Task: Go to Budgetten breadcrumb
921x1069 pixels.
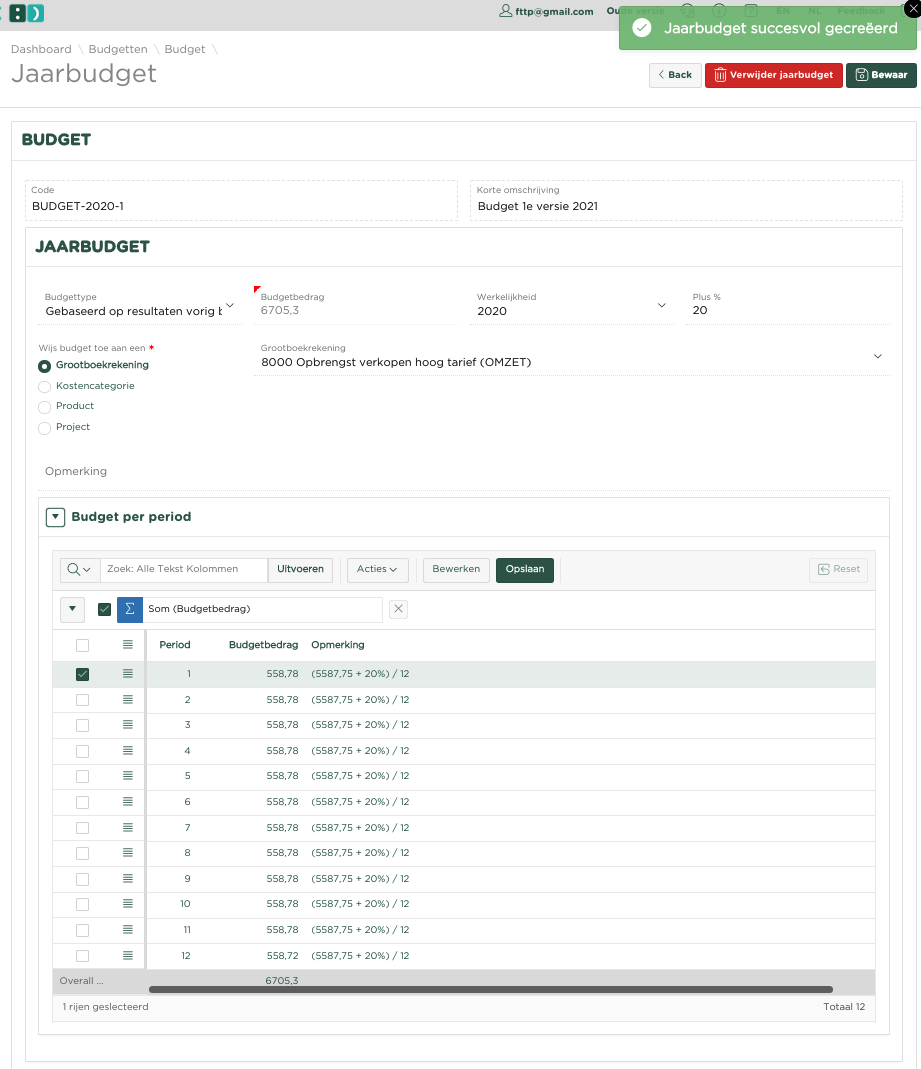Action: [118, 49]
